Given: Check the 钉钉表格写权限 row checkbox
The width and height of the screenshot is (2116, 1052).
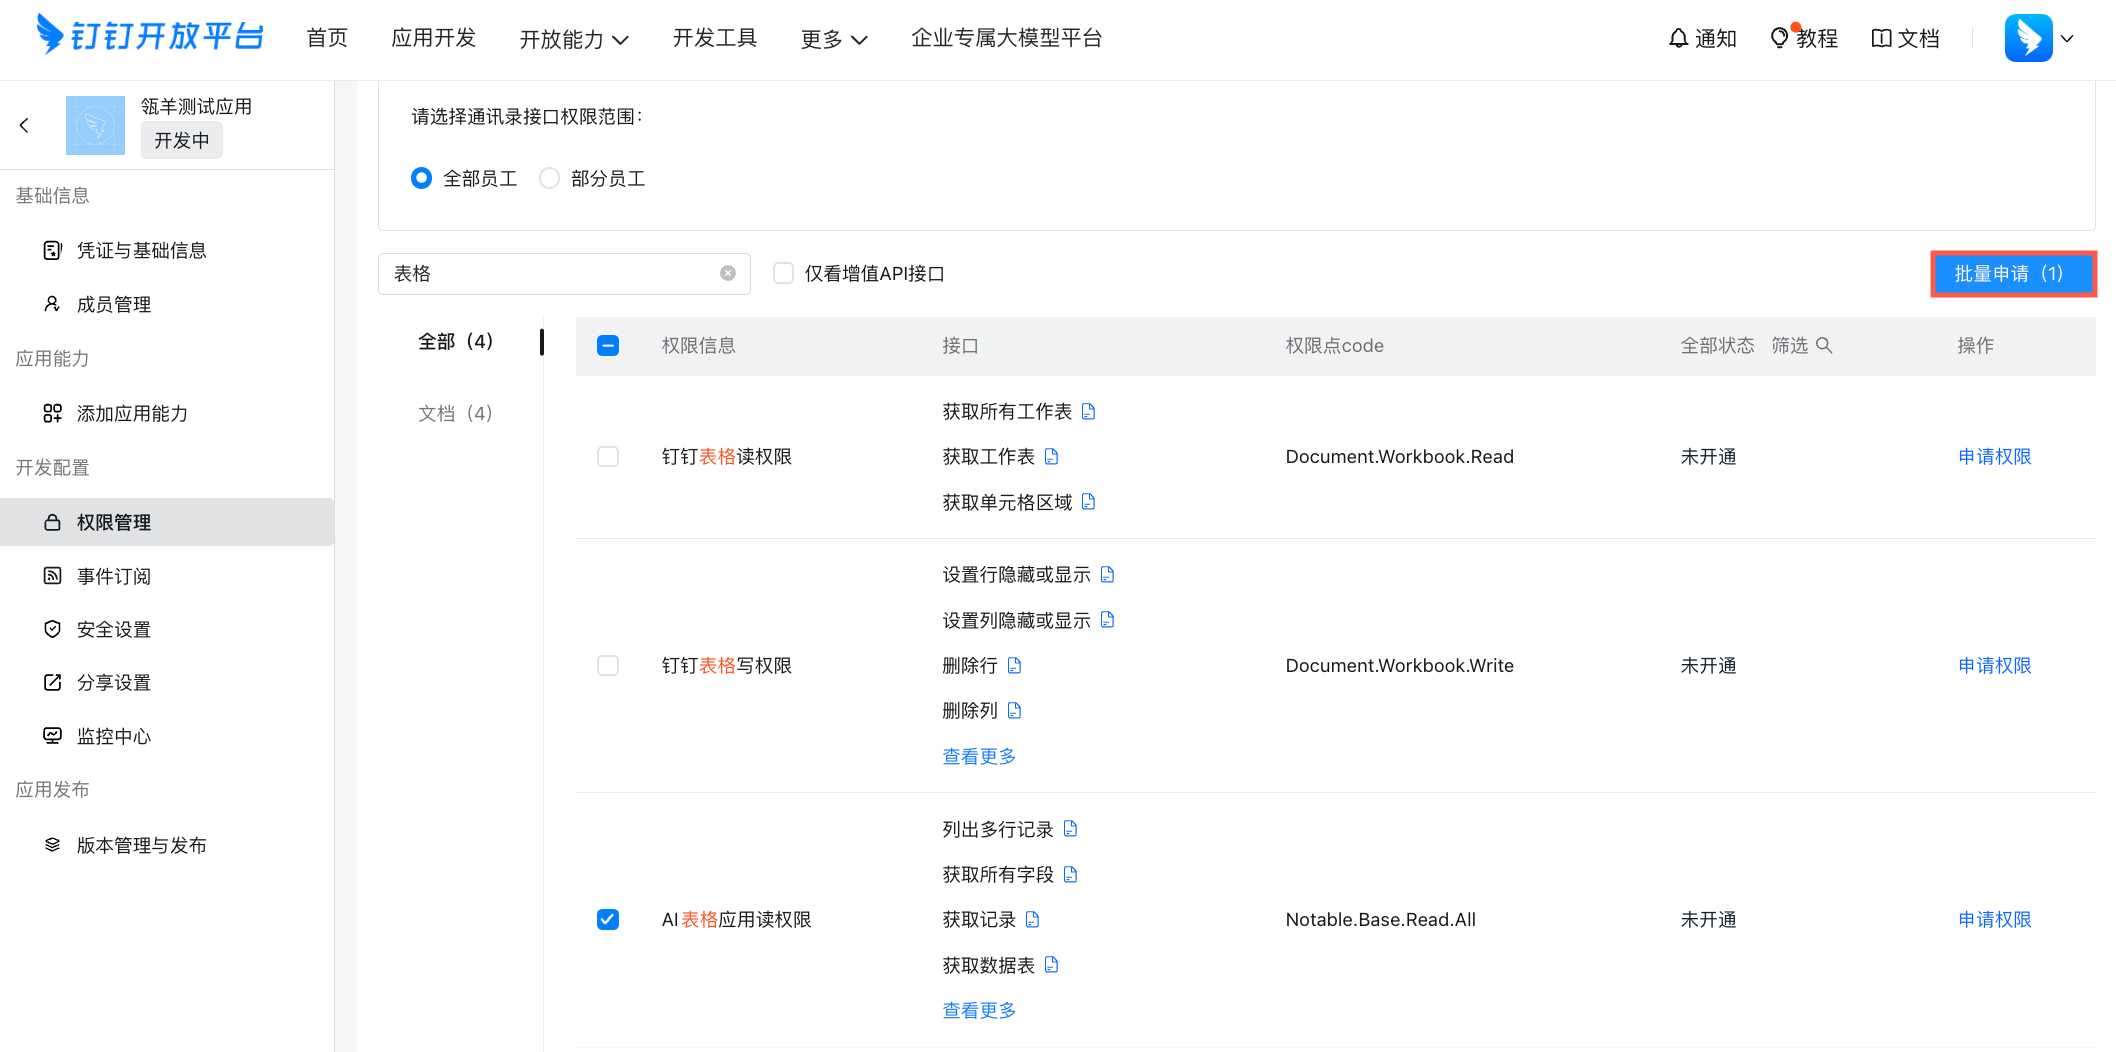Looking at the screenshot, I should (x=608, y=666).
